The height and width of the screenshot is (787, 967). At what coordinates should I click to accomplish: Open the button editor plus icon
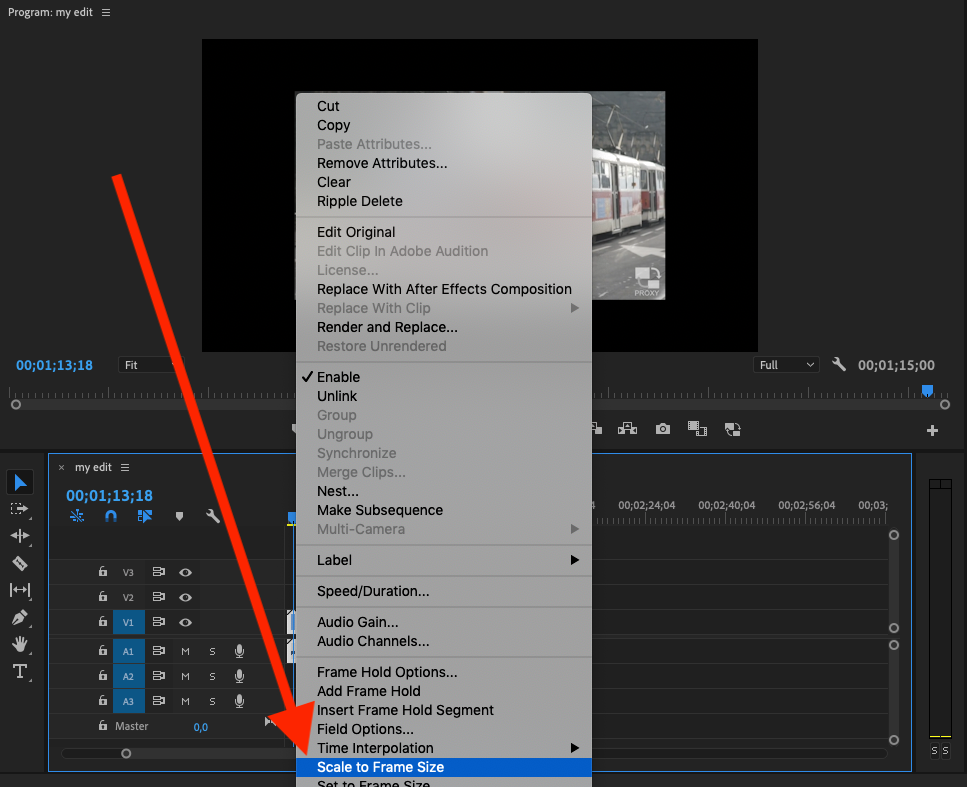pyautogui.click(x=932, y=431)
